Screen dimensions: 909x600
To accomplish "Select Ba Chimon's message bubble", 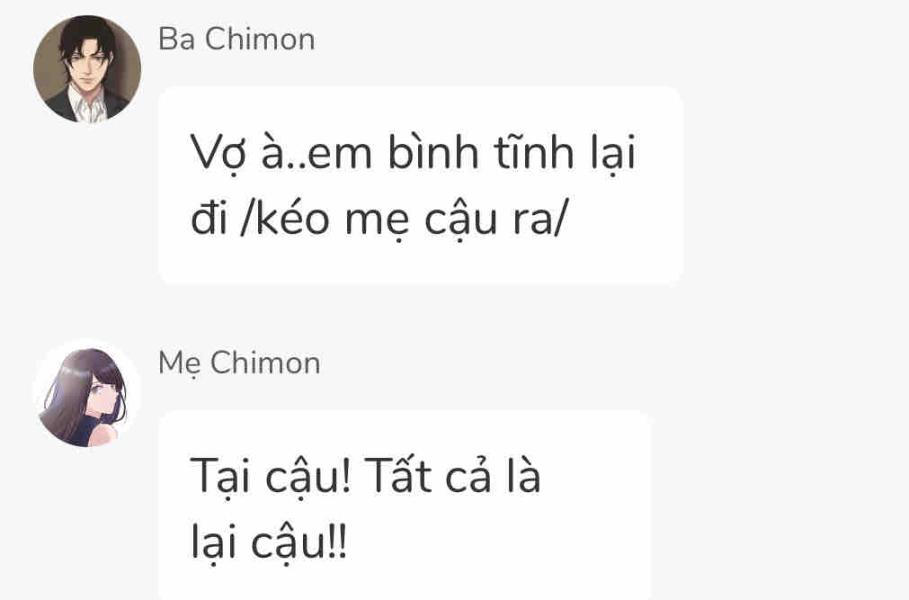I will pyautogui.click(x=420, y=186).
